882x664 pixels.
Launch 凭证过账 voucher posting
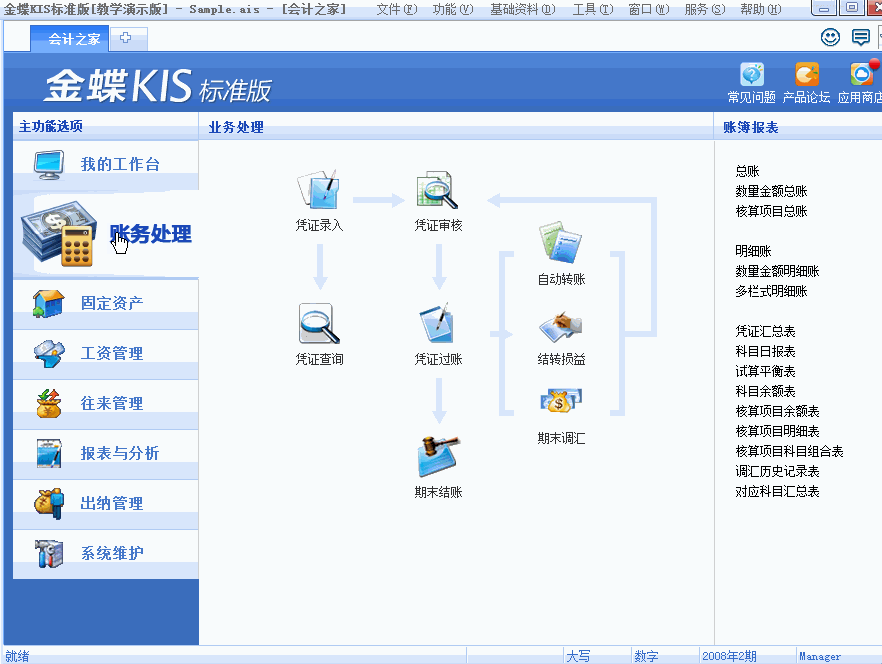pyautogui.click(x=436, y=325)
